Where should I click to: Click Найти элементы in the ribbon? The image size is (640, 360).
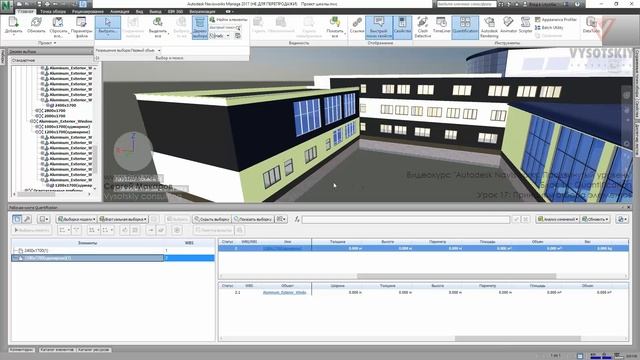coord(228,20)
